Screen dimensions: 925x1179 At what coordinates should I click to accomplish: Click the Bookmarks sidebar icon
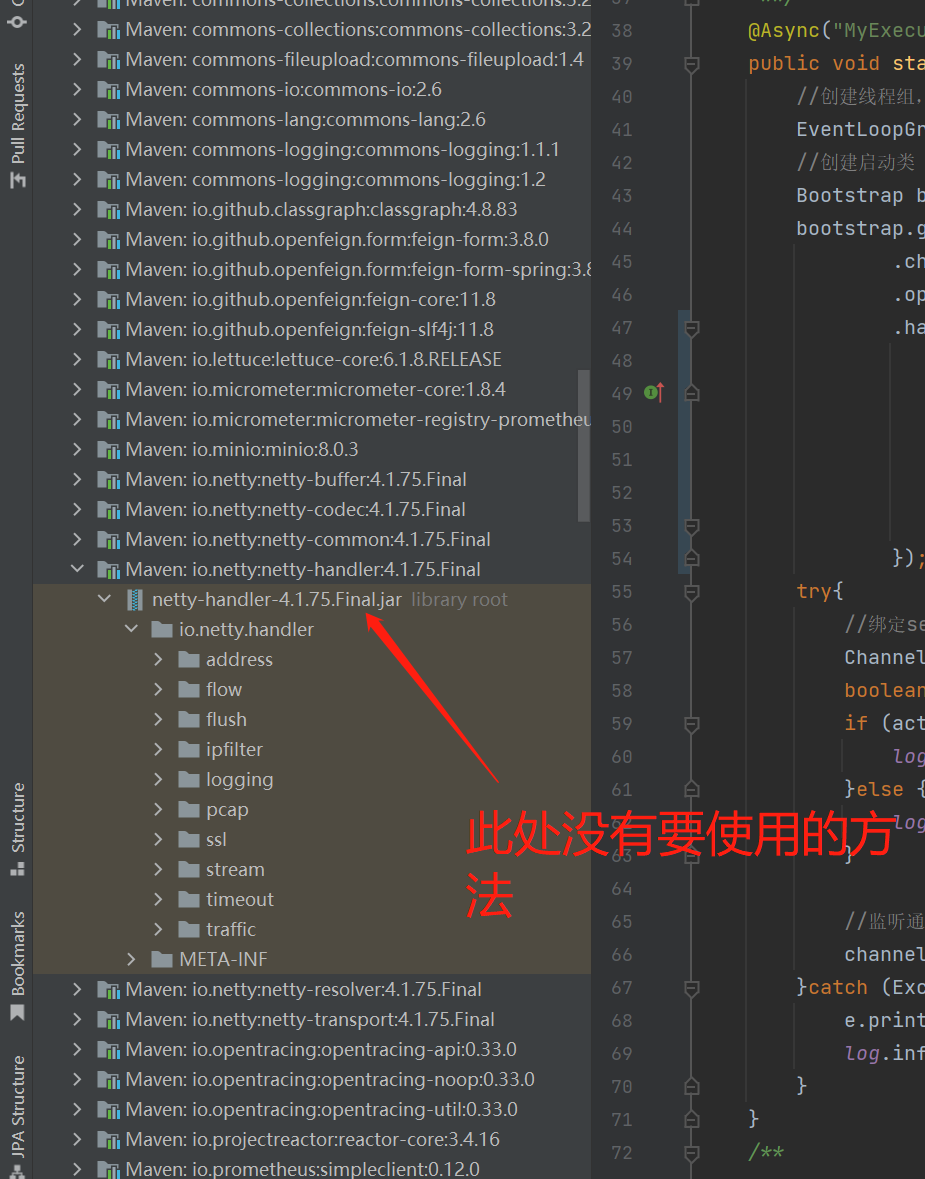click(17, 1013)
